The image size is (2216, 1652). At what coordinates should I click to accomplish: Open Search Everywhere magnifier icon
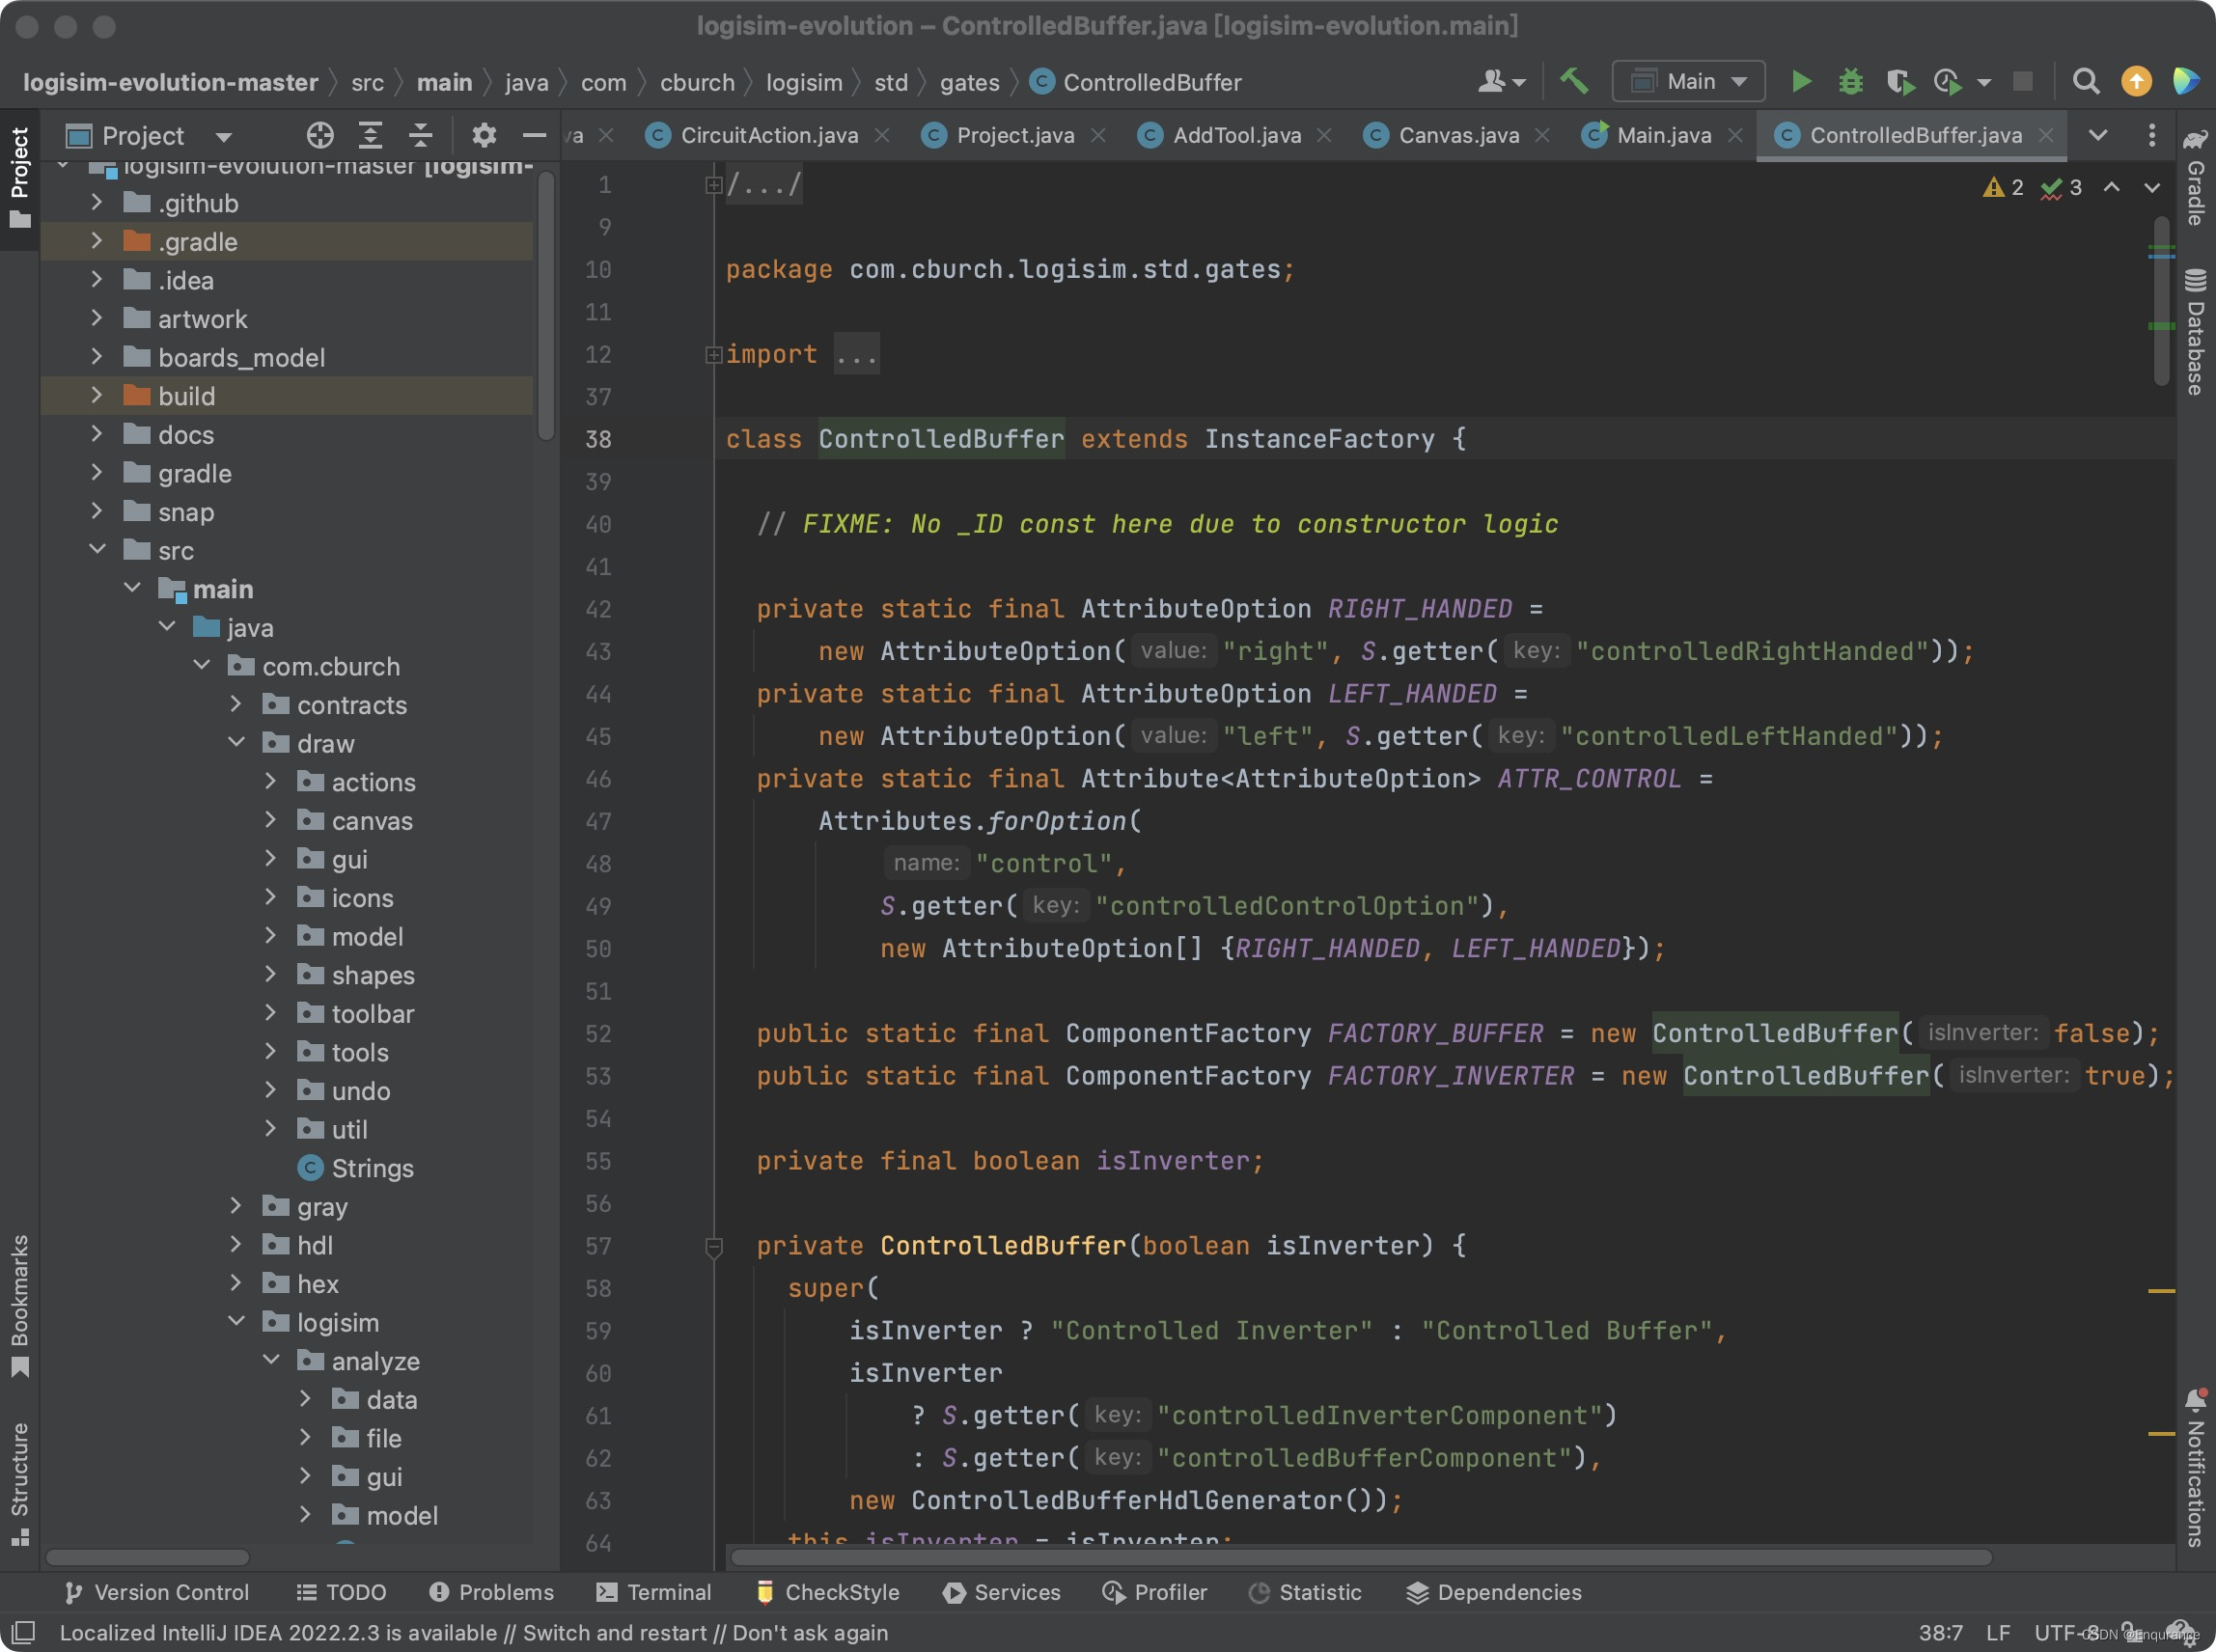[x=2085, y=82]
